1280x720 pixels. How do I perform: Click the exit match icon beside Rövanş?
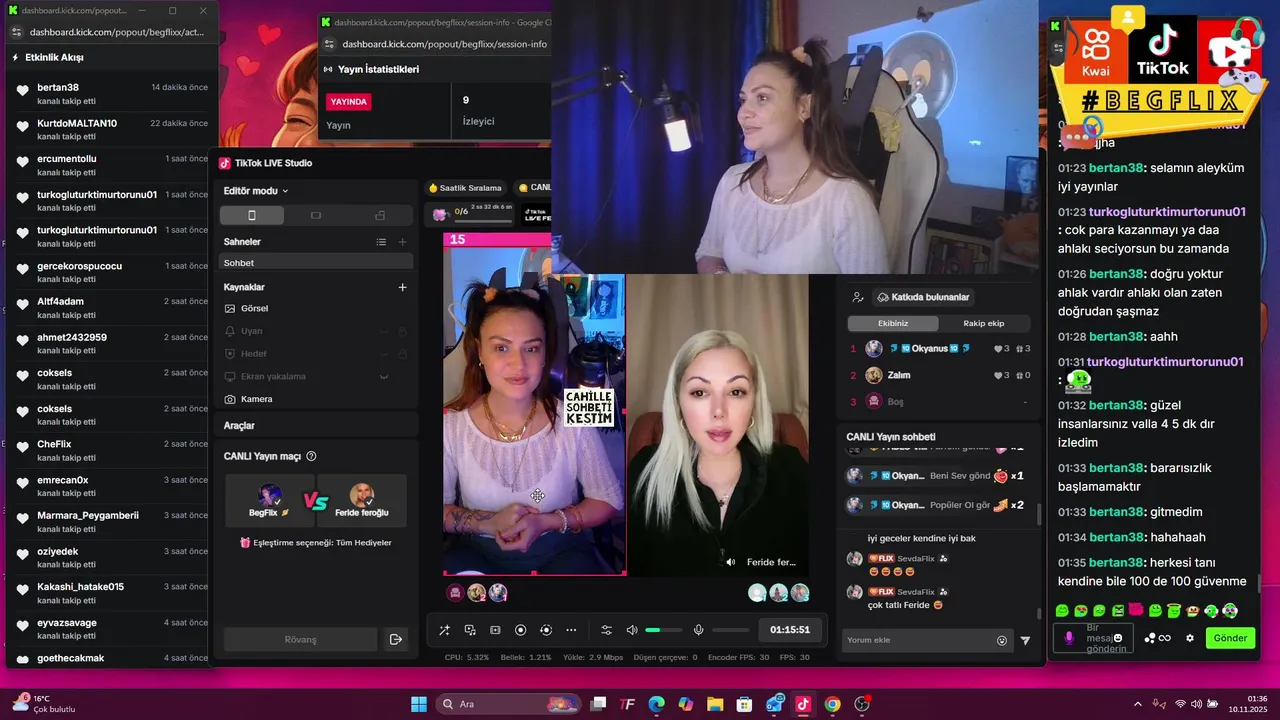pyautogui.click(x=396, y=639)
